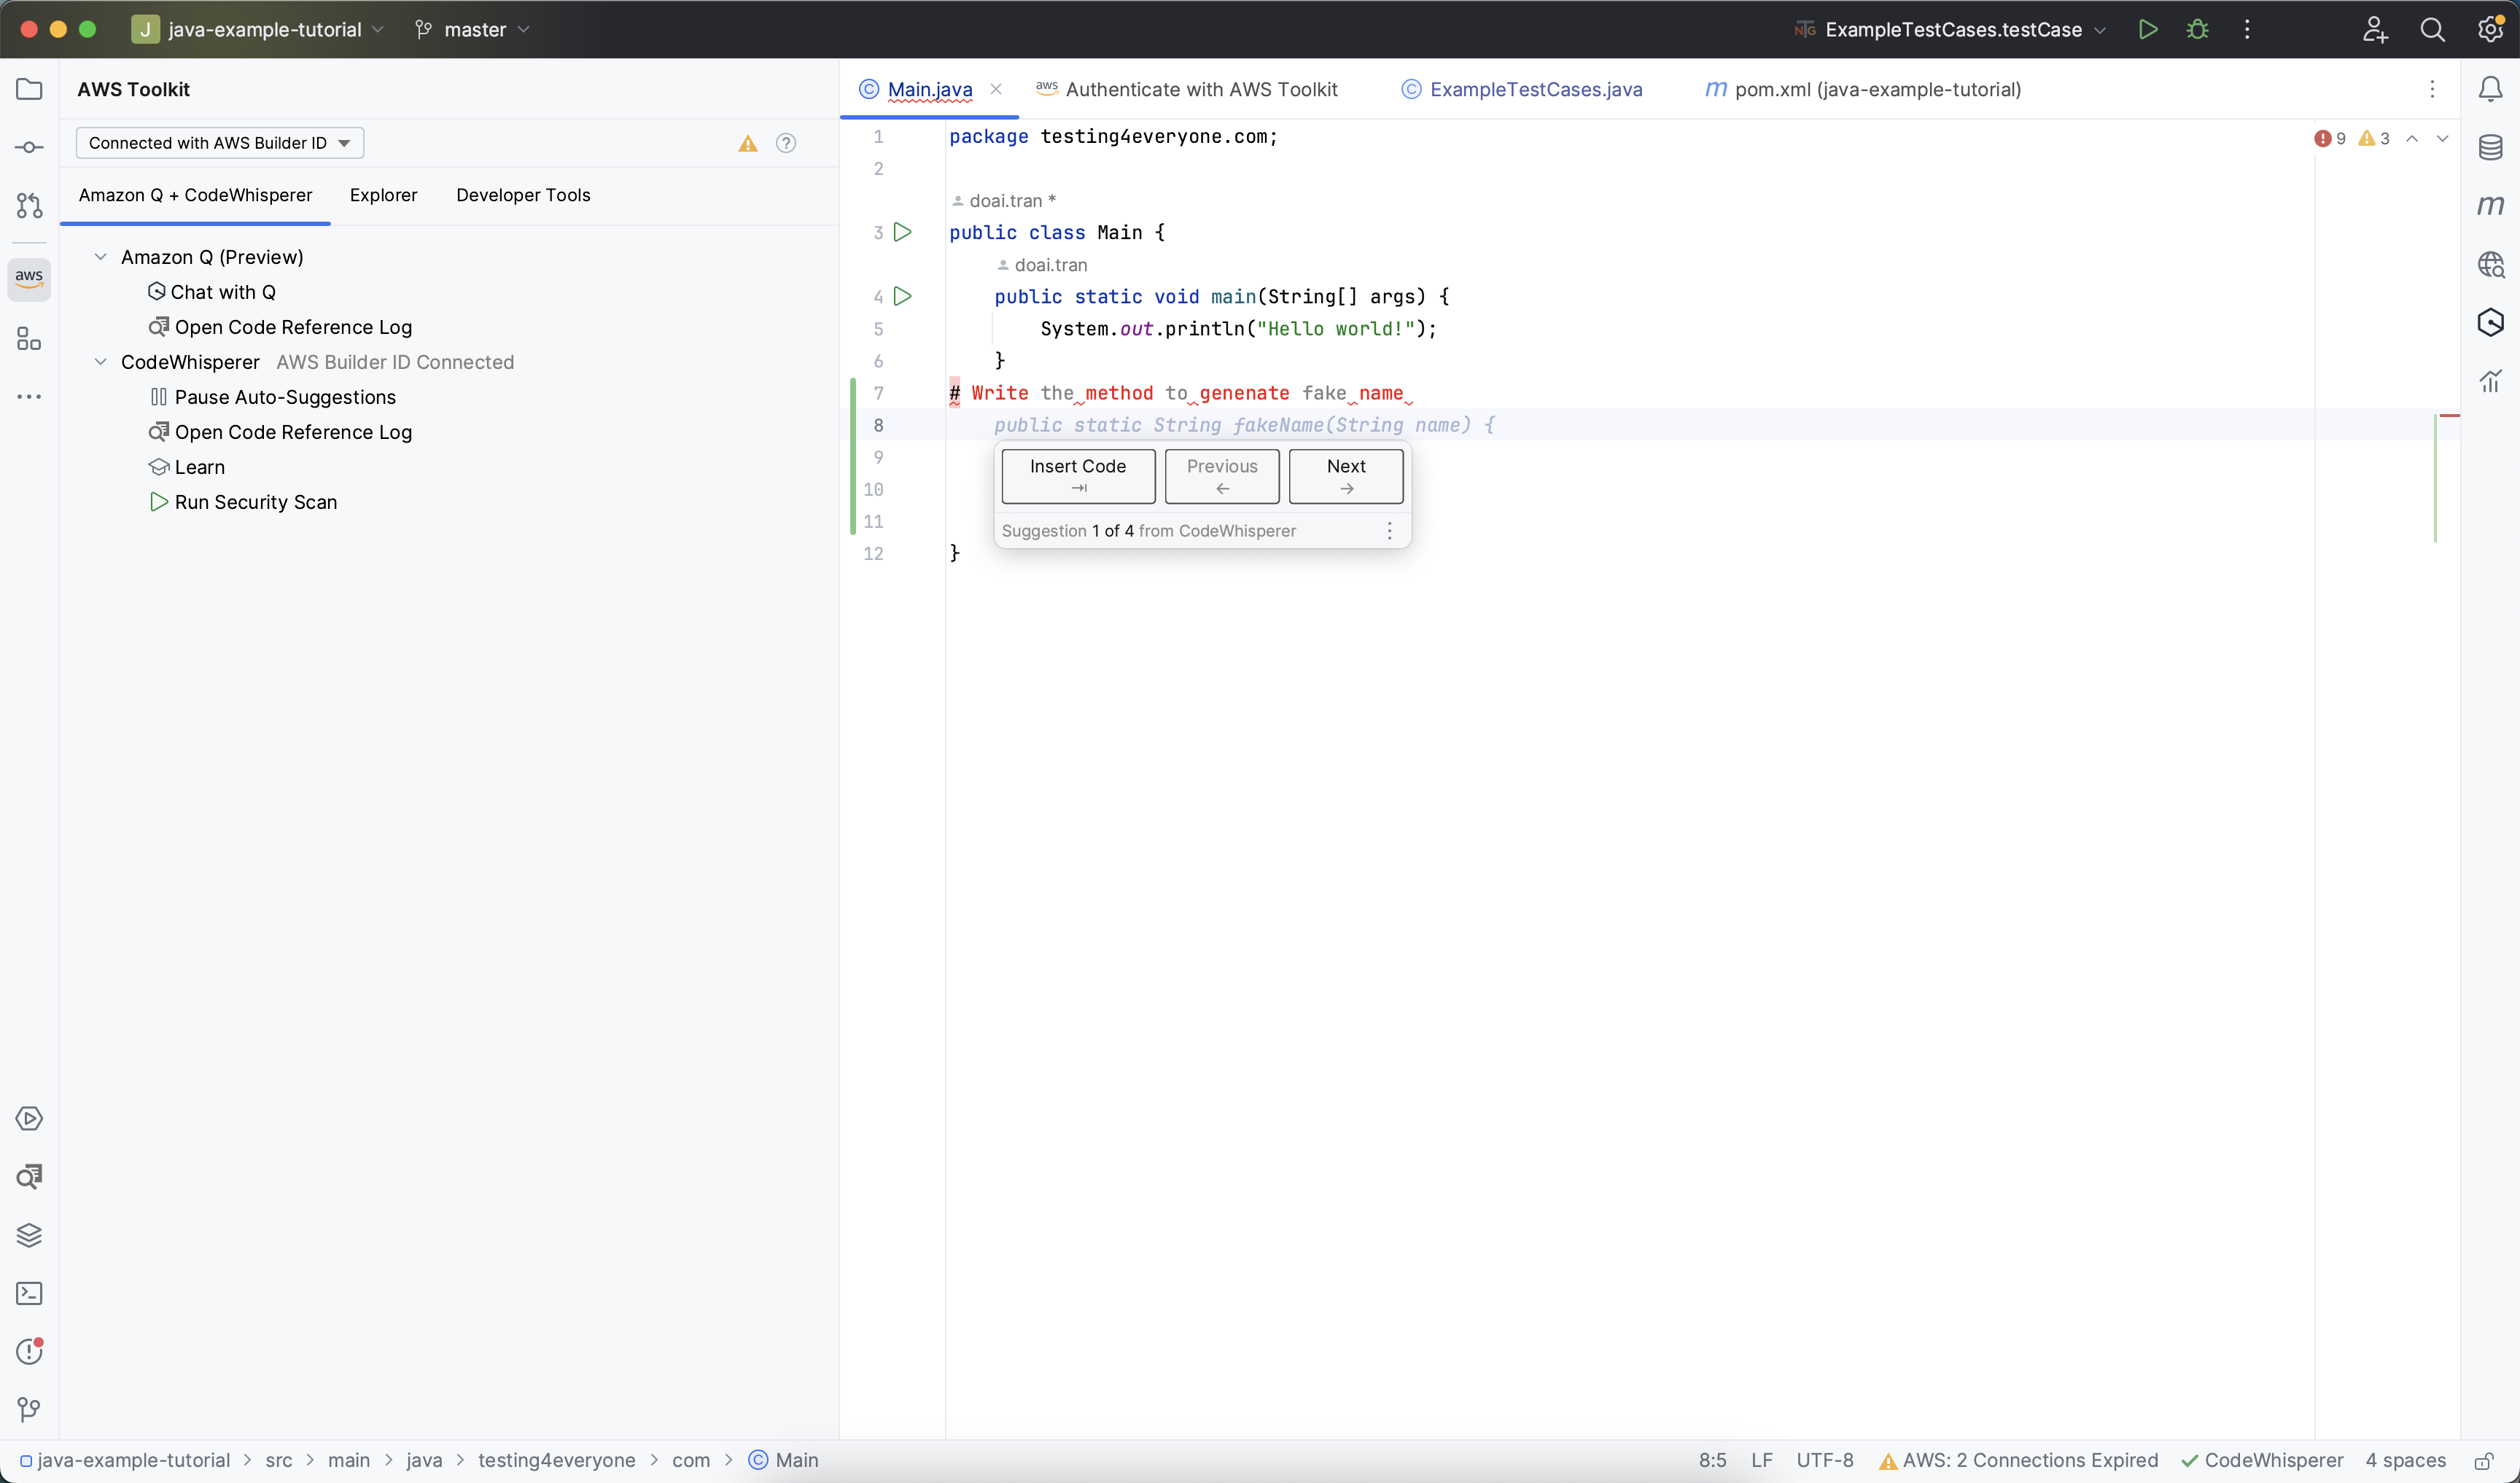Open the Notifications bell

pyautogui.click(x=2490, y=89)
